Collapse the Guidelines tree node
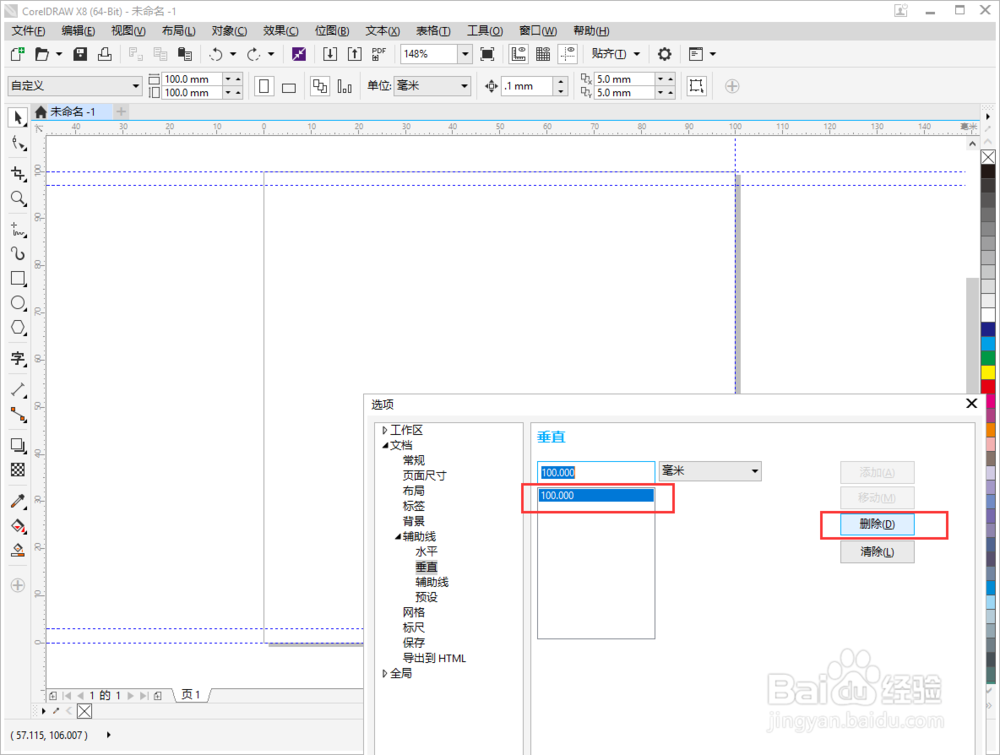This screenshot has width=1000, height=755. 397,536
